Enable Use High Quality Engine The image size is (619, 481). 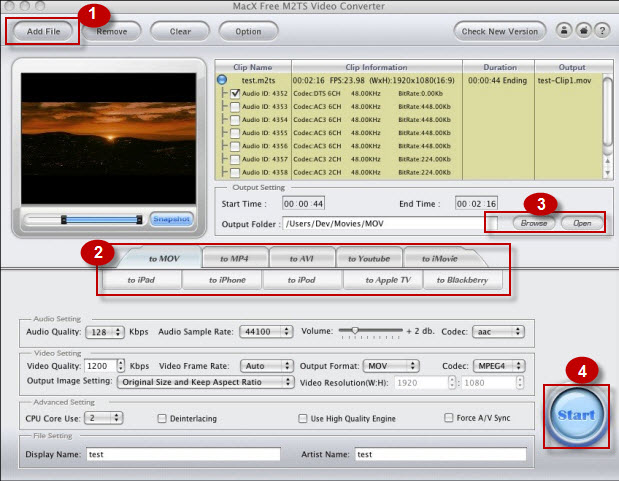pyautogui.click(x=302, y=418)
